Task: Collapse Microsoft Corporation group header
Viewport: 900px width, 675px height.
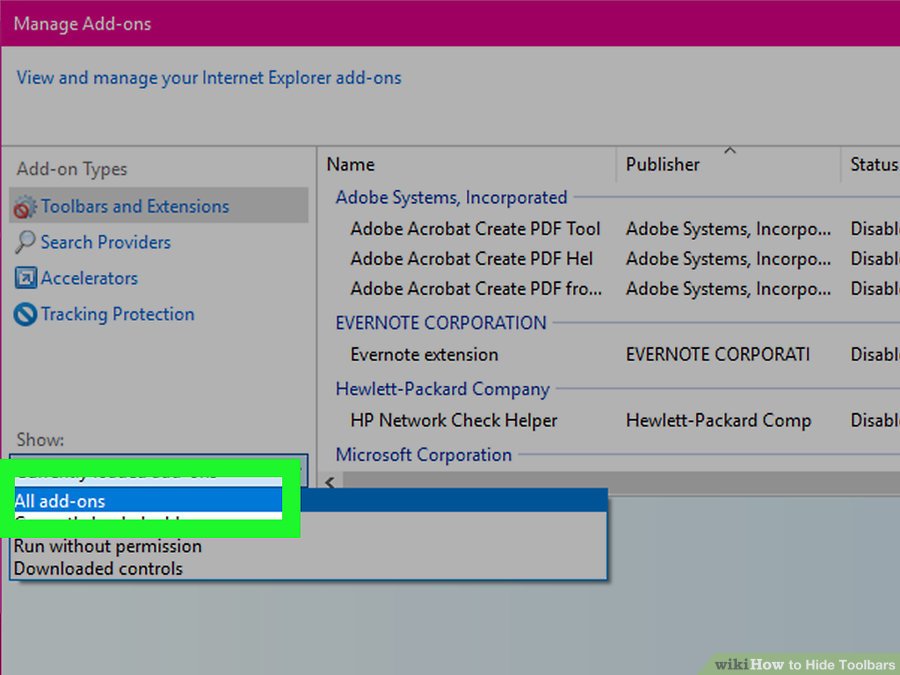Action: pyautogui.click(x=424, y=455)
